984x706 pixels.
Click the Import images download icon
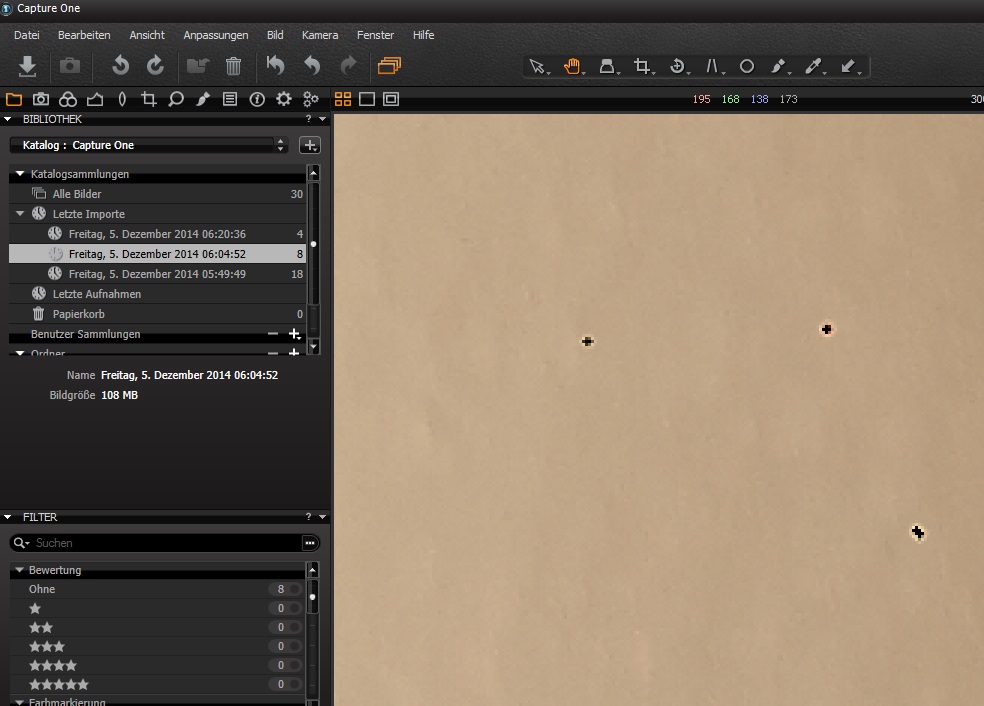tap(28, 66)
